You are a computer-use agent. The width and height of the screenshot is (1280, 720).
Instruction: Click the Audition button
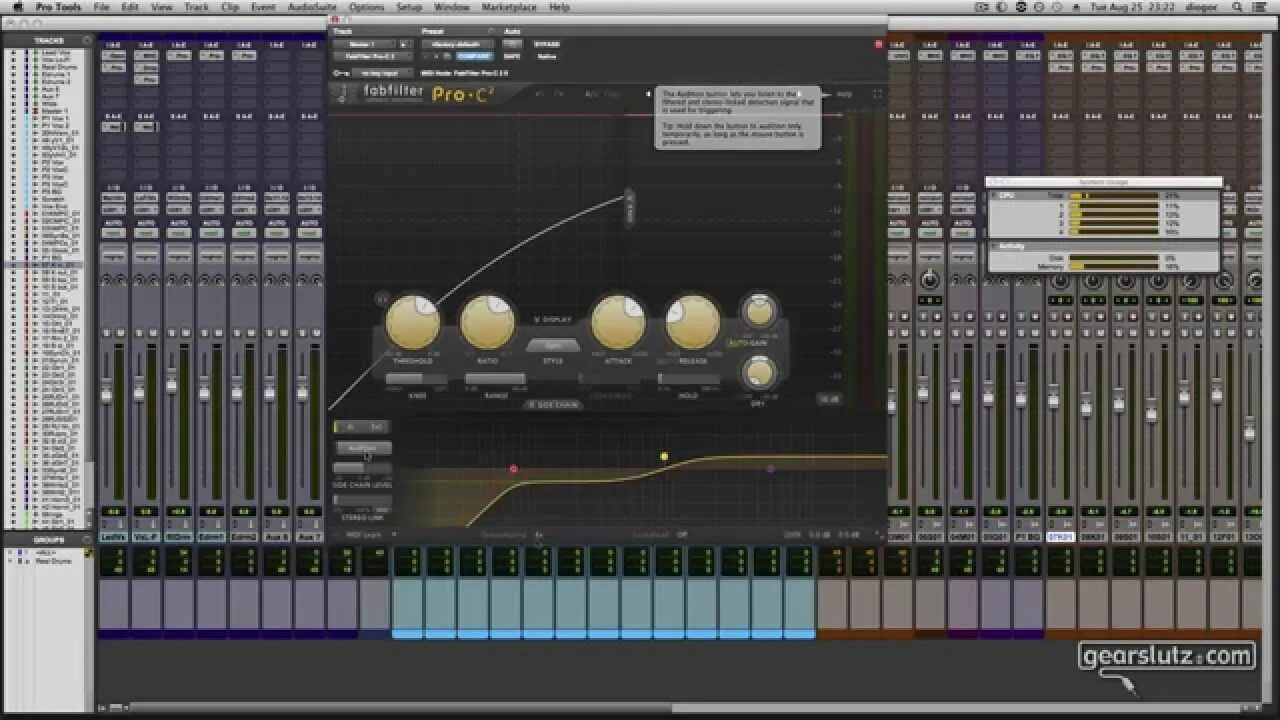362,448
